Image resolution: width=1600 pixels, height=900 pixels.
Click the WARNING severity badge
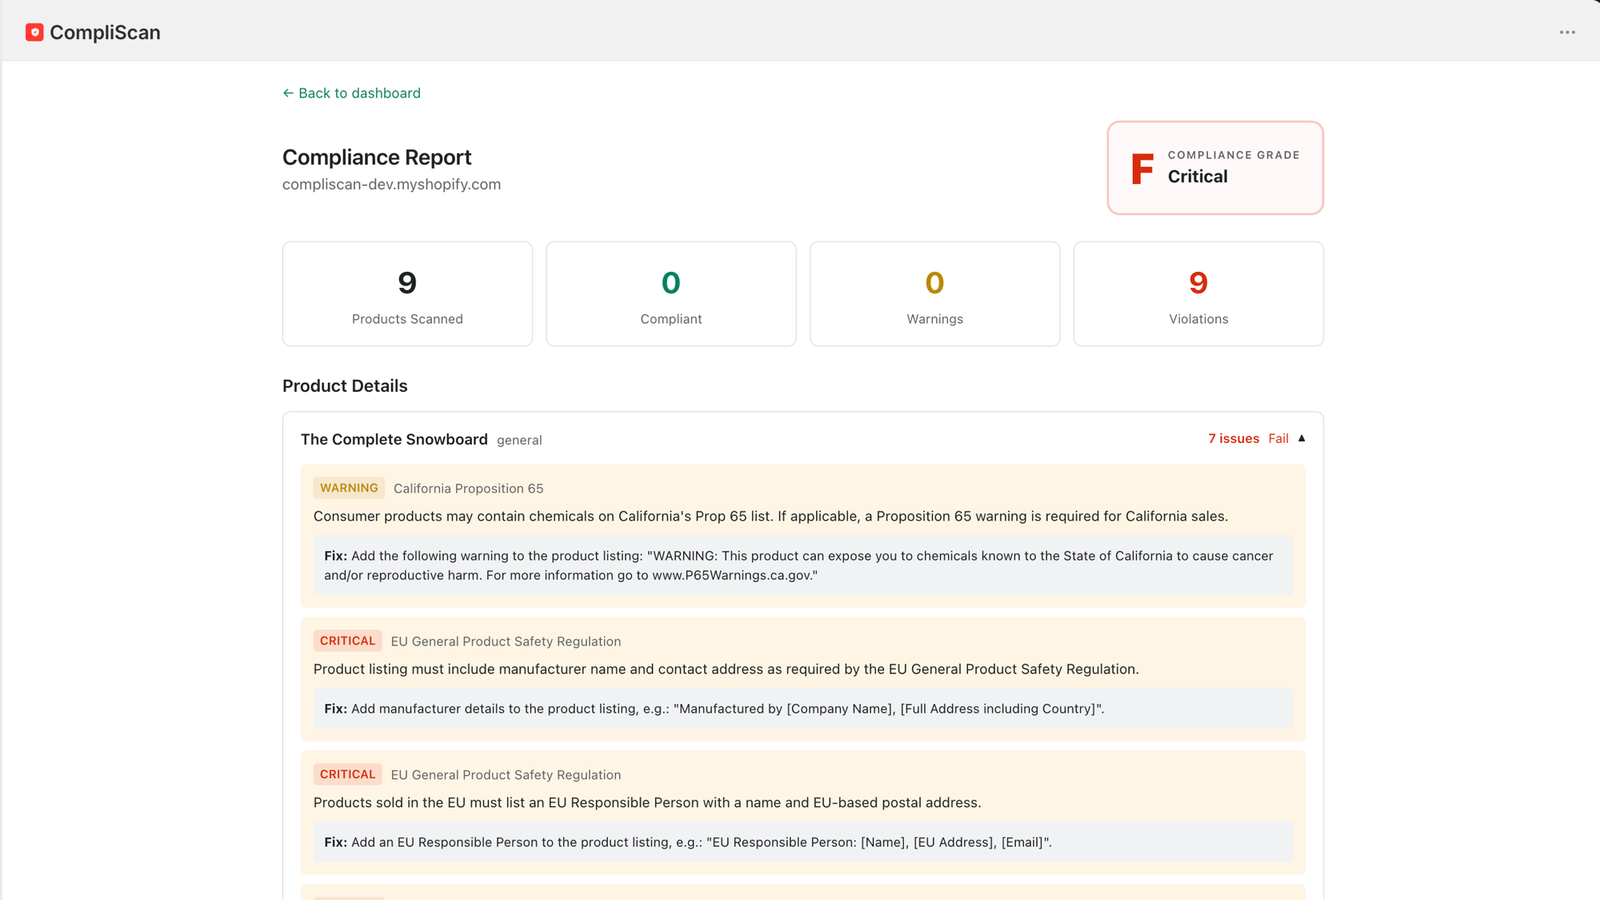[349, 488]
